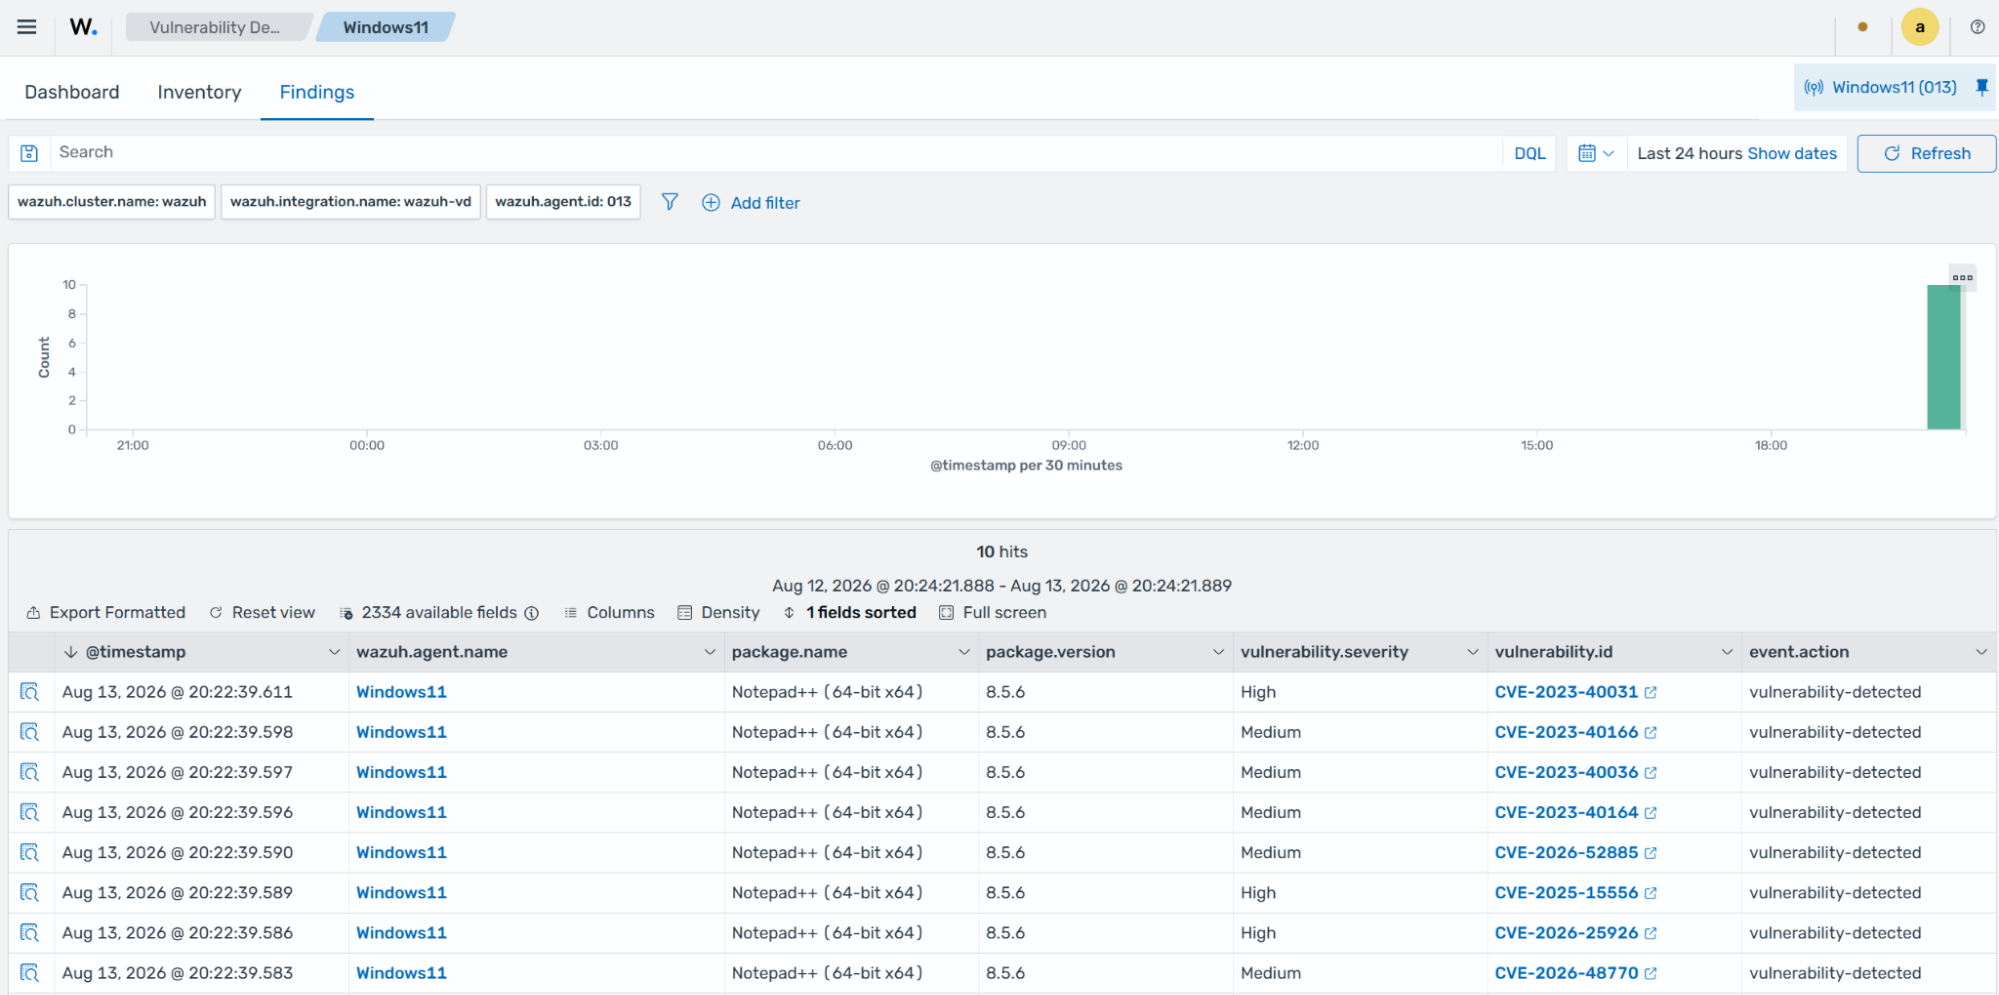Edit wazuh.agent.id: 013 filter pill
This screenshot has width=1999, height=995.
(563, 202)
